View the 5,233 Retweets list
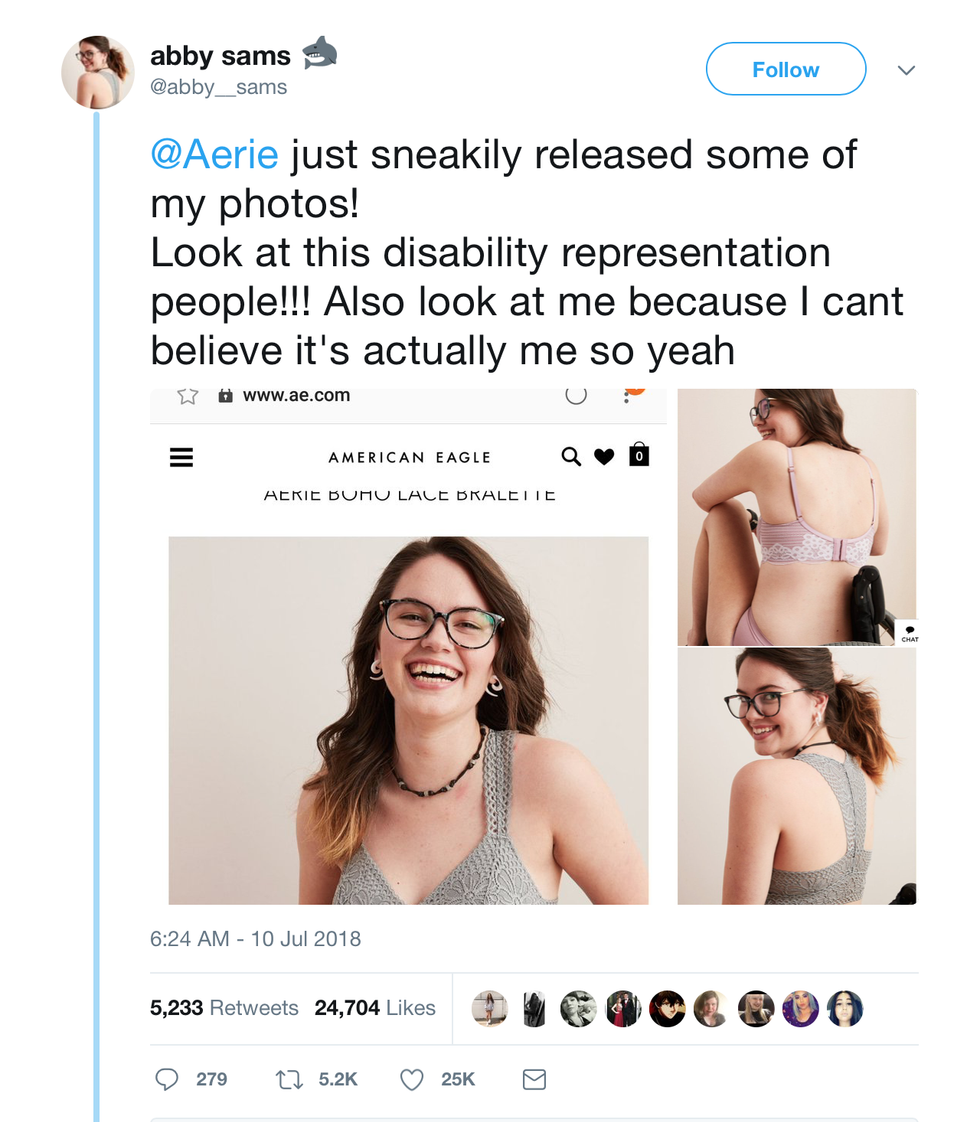The width and height of the screenshot is (980, 1122). tap(224, 1008)
